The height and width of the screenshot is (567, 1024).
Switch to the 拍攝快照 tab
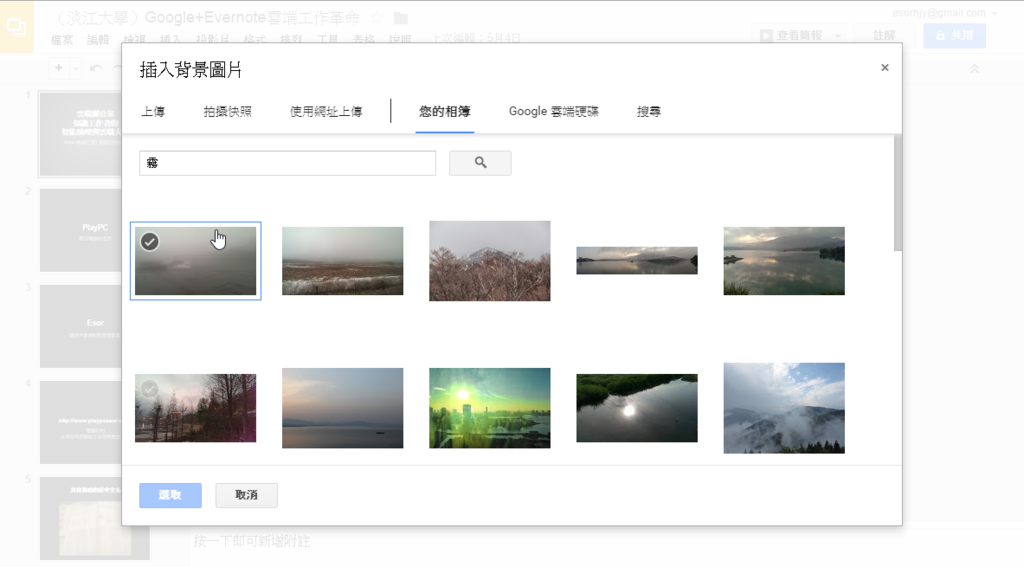pyautogui.click(x=227, y=112)
